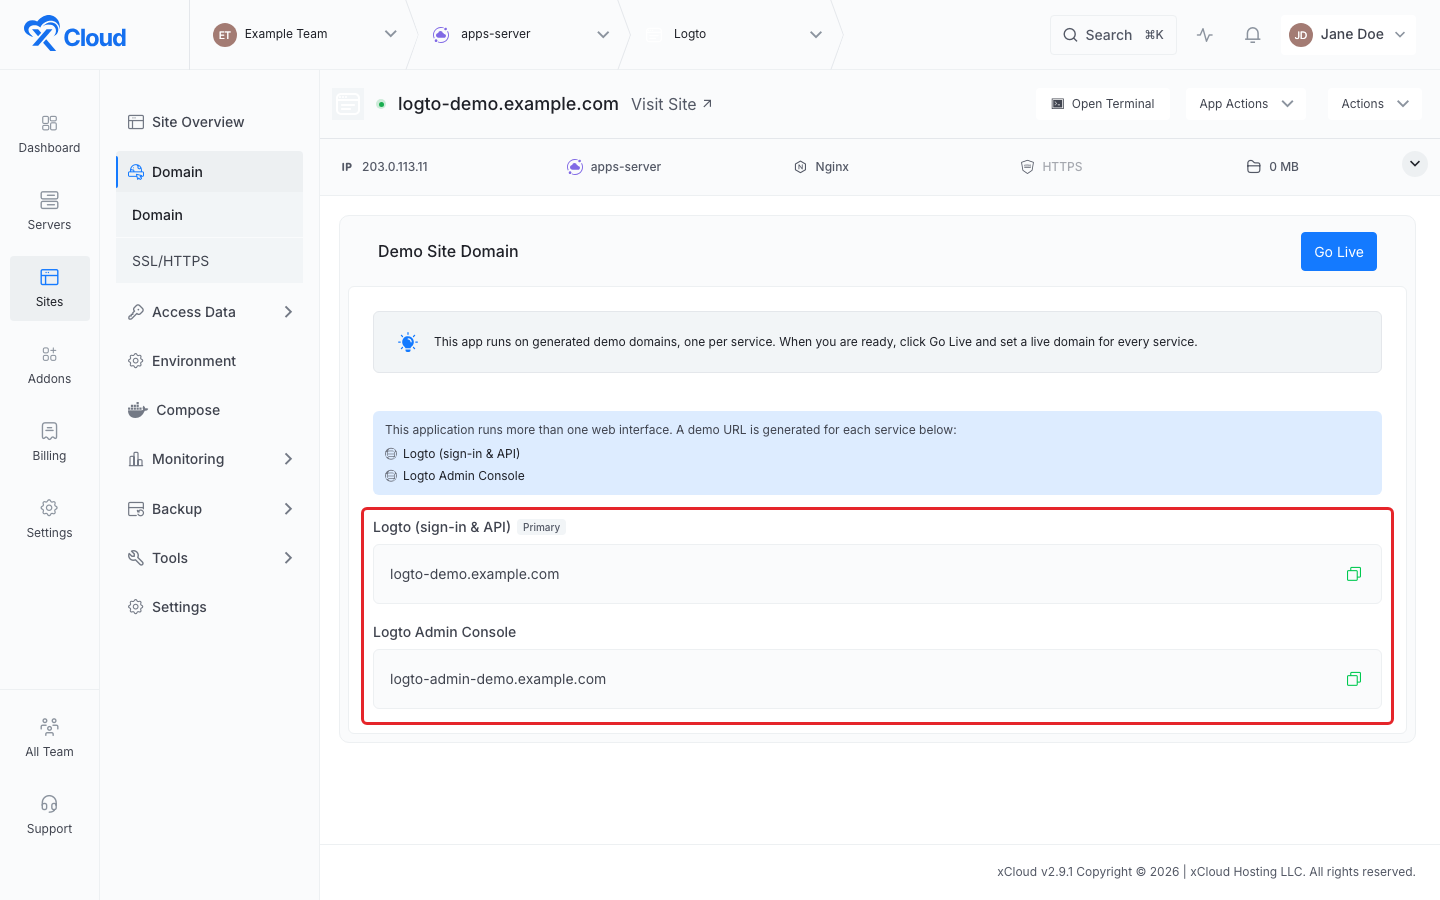Click the HTTPS shield icon

(x=1027, y=167)
